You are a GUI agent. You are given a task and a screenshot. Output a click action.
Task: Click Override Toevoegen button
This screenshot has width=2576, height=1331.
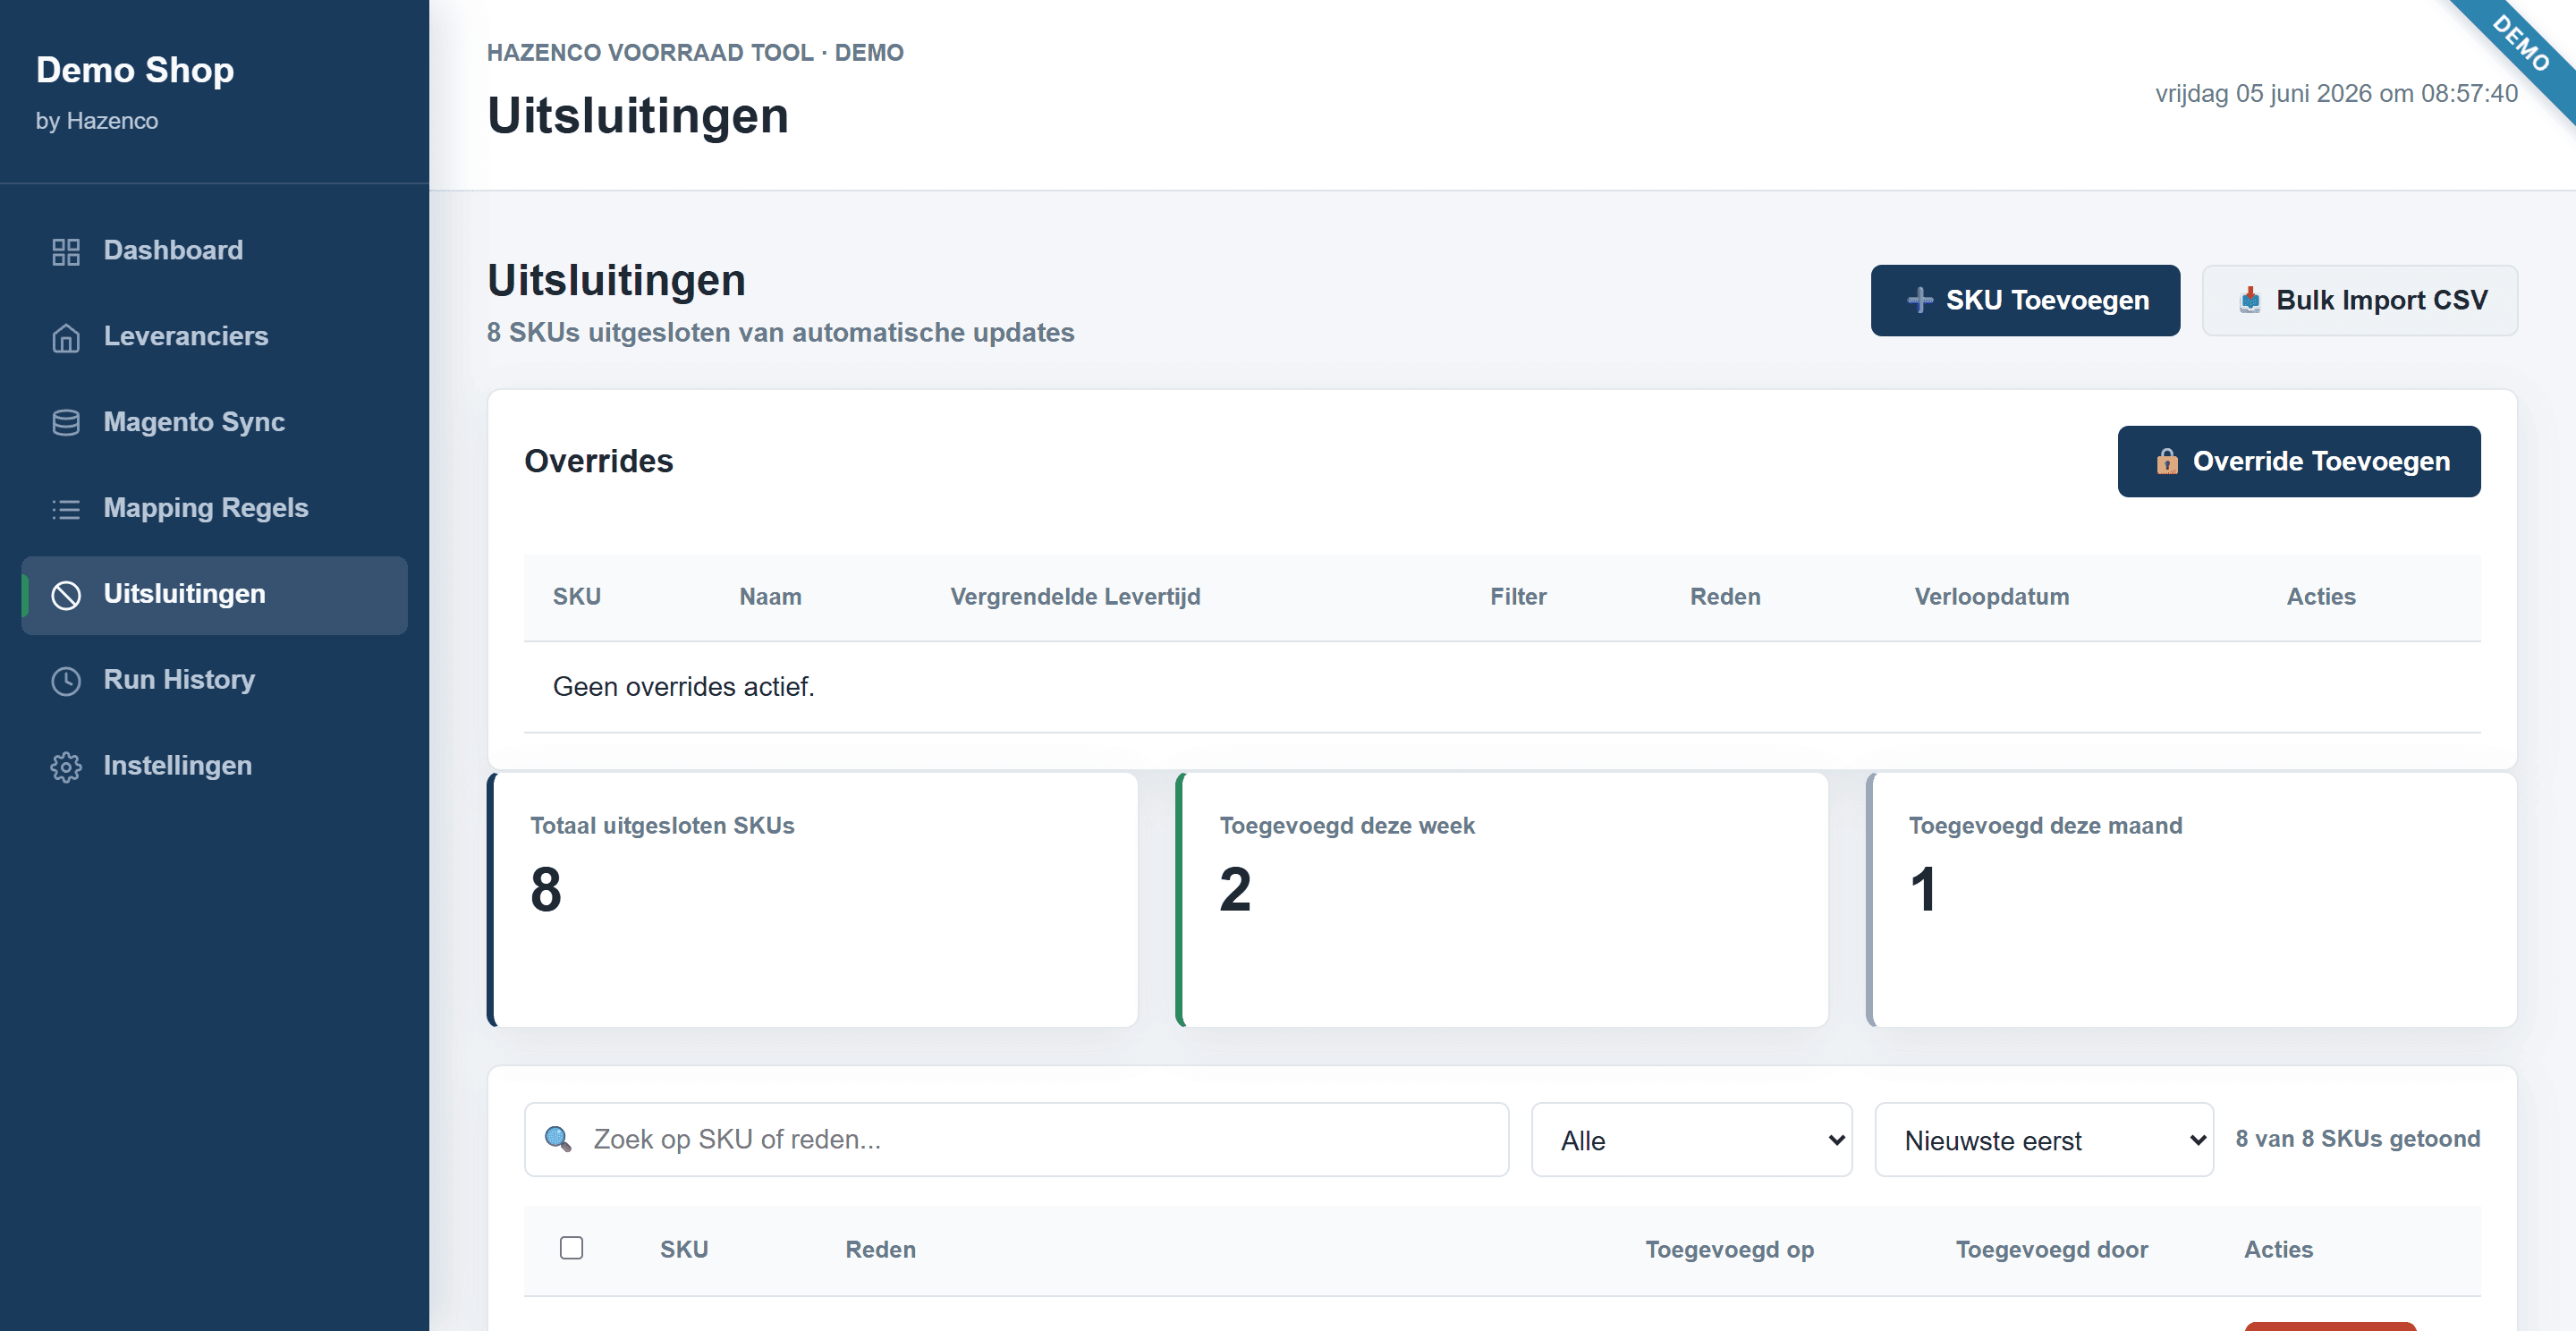click(x=2298, y=461)
